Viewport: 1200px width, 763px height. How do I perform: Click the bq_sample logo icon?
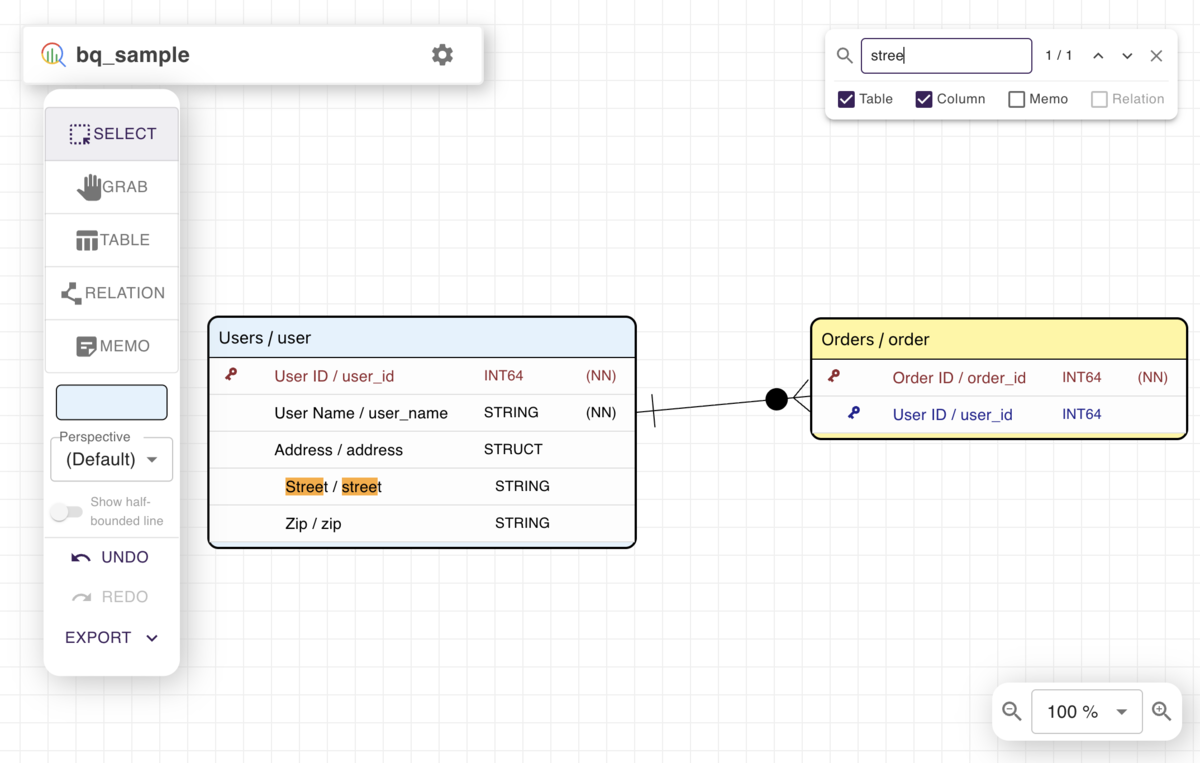tap(54, 55)
